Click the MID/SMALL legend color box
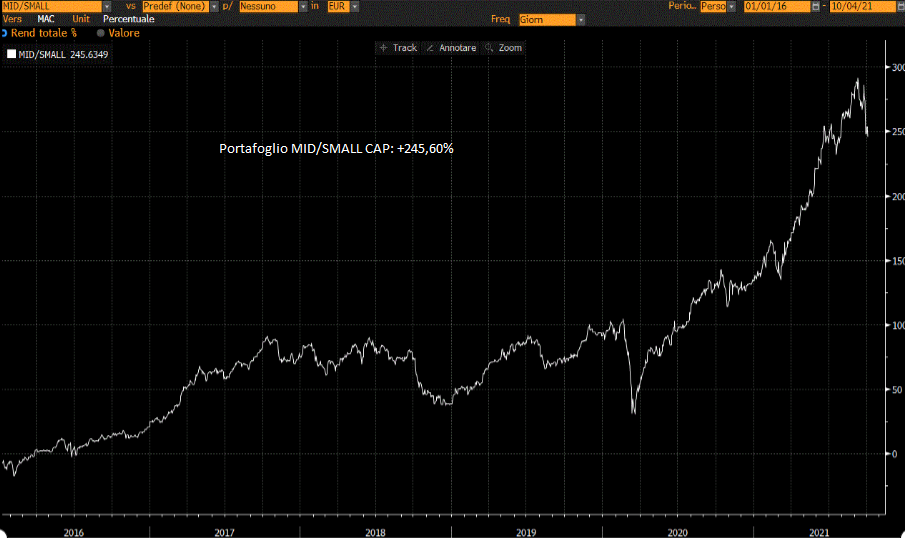This screenshot has height=538, width=905. [x=11, y=54]
